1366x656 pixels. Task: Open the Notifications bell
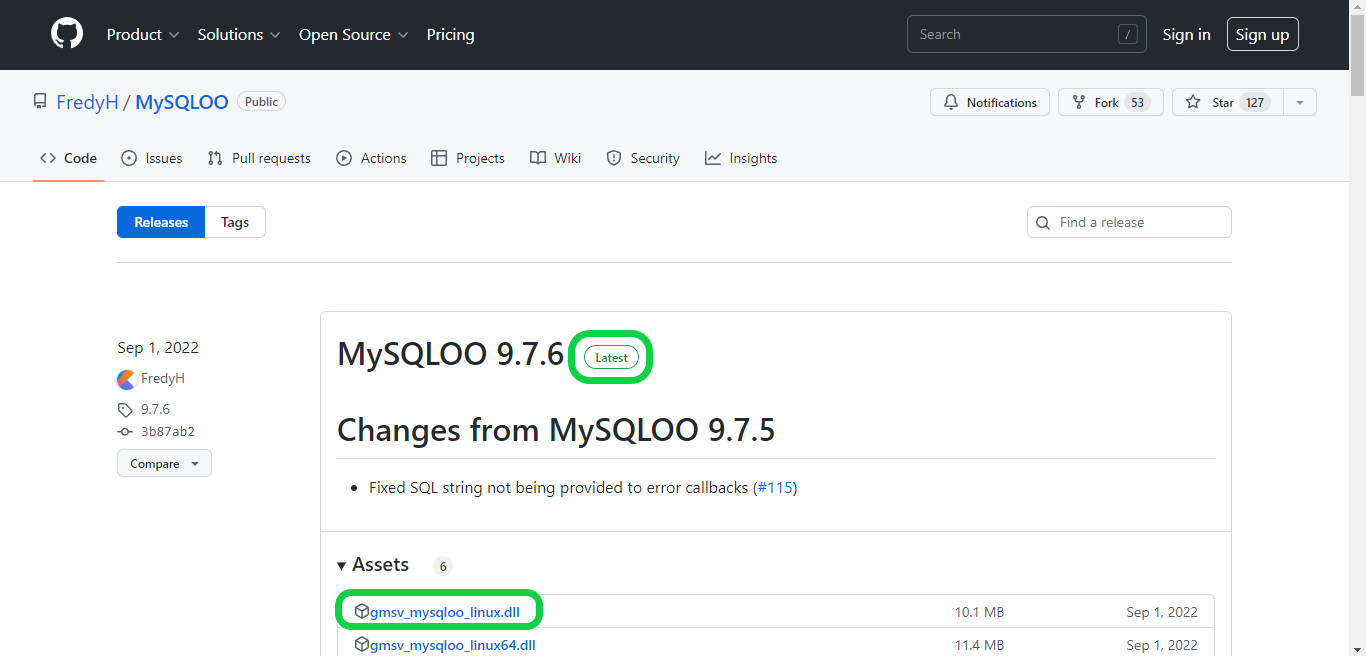pyautogui.click(x=951, y=102)
